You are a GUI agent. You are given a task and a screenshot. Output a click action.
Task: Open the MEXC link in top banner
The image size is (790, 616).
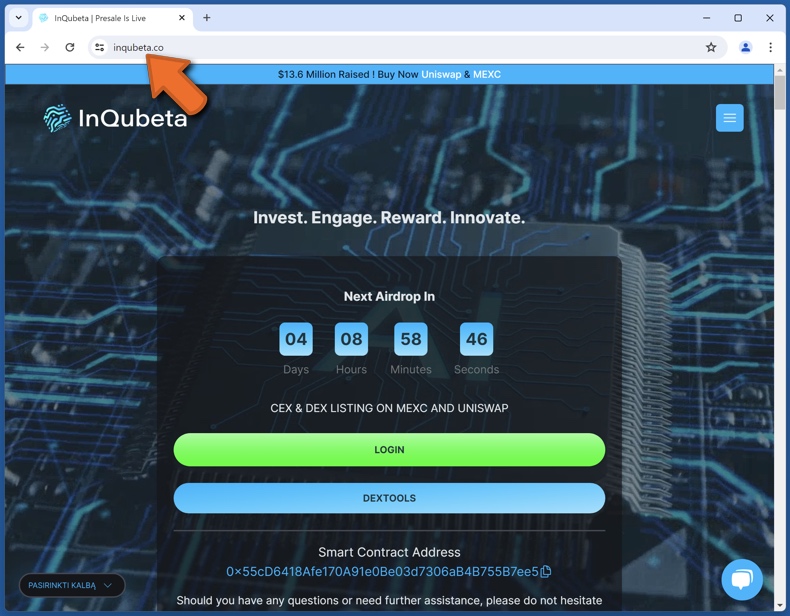coord(487,75)
